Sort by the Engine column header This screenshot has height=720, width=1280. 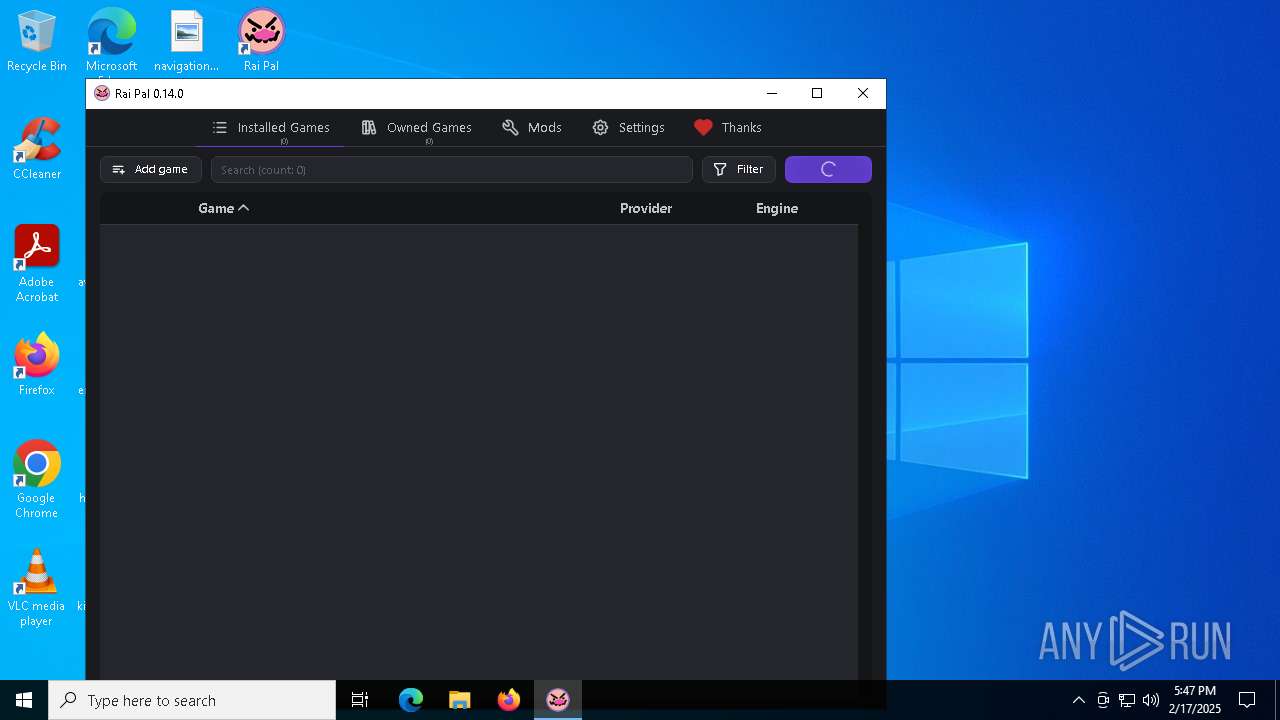click(777, 208)
